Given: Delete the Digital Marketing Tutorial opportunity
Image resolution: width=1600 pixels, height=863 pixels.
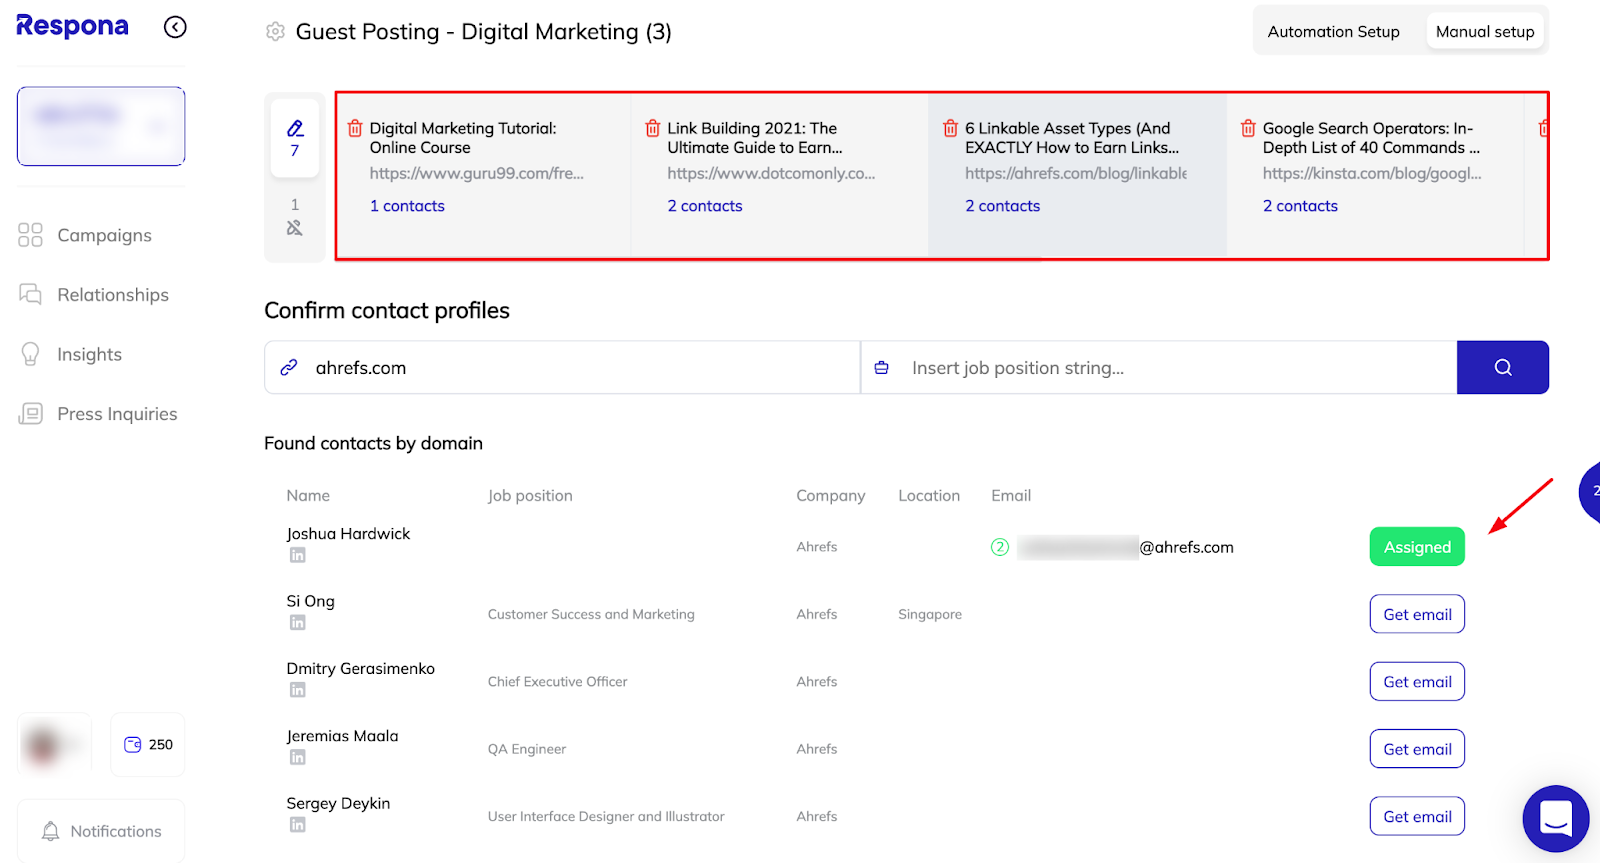Looking at the screenshot, I should (x=355, y=128).
